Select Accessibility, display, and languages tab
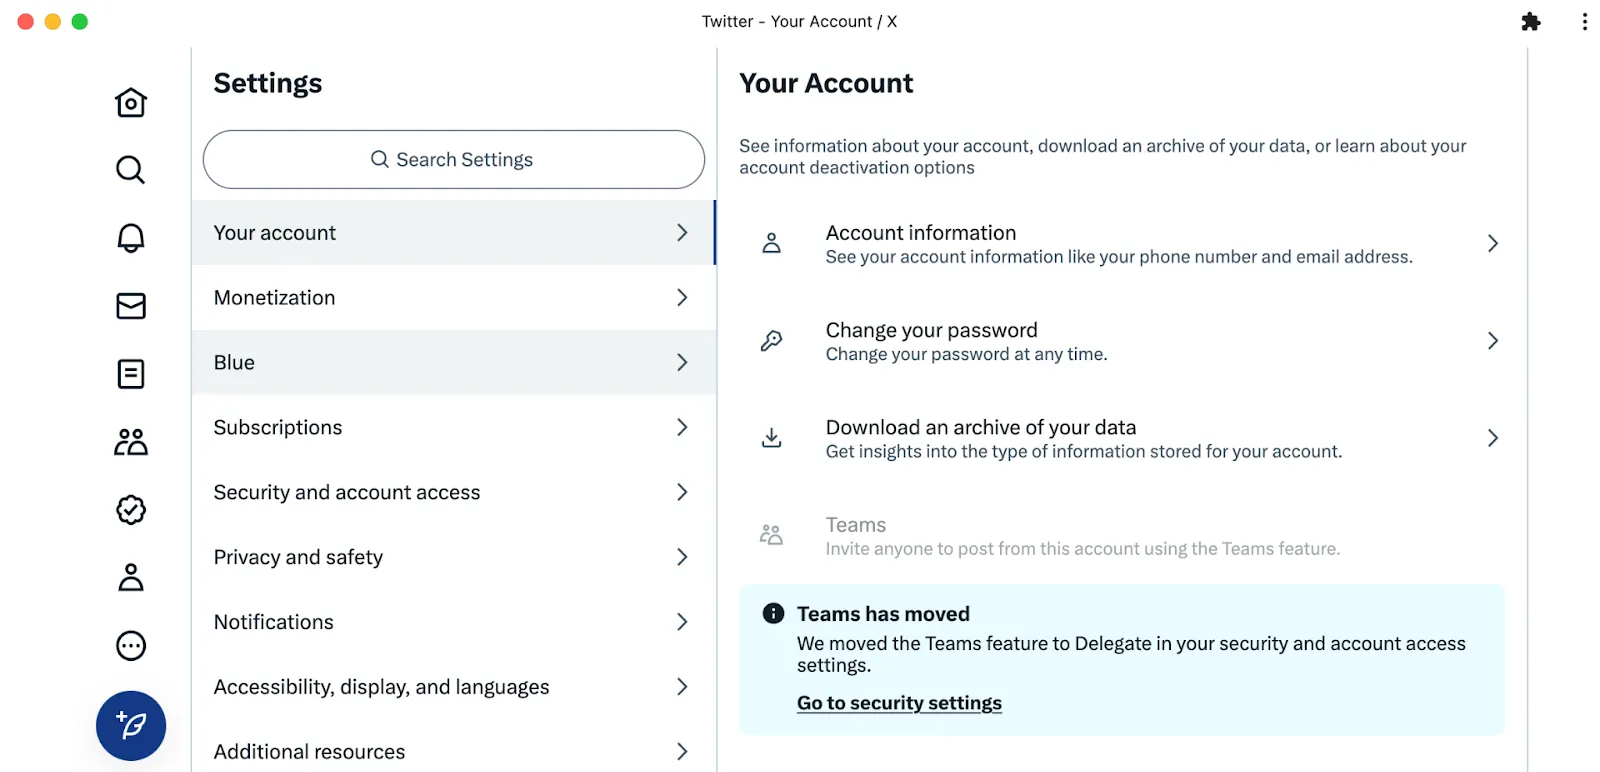 click(x=454, y=687)
